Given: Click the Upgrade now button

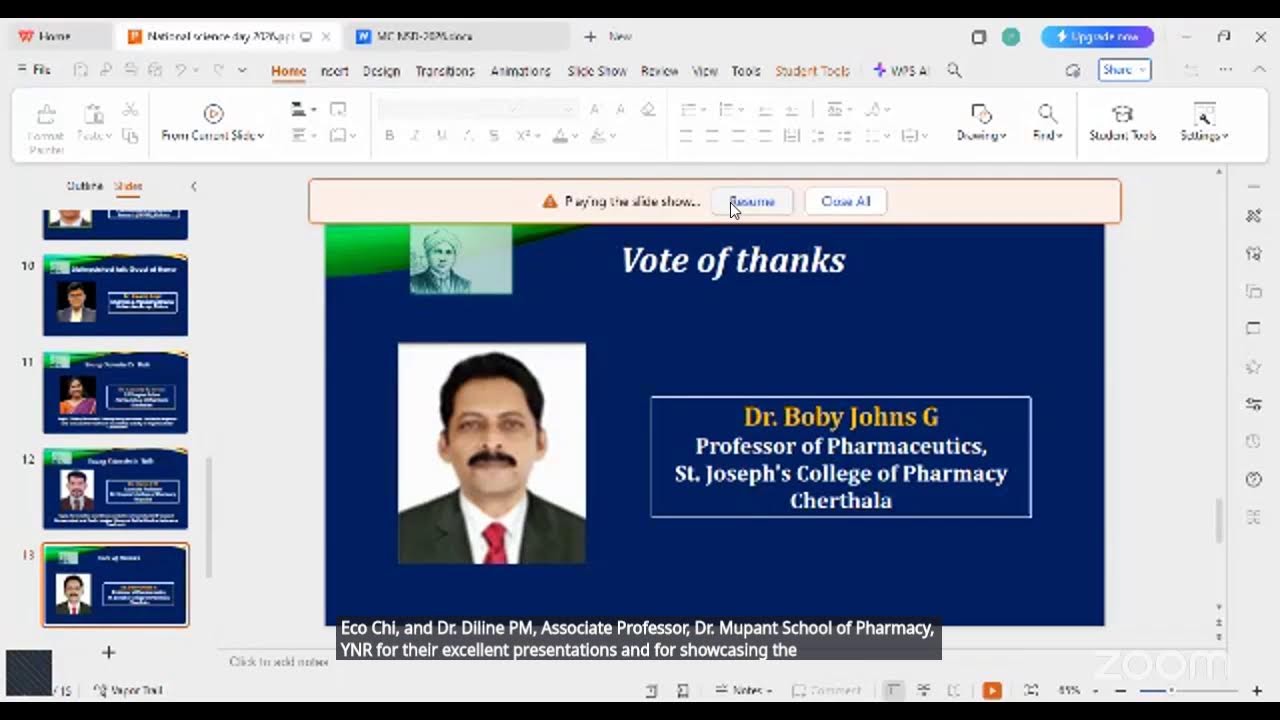Looking at the screenshot, I should (1097, 37).
